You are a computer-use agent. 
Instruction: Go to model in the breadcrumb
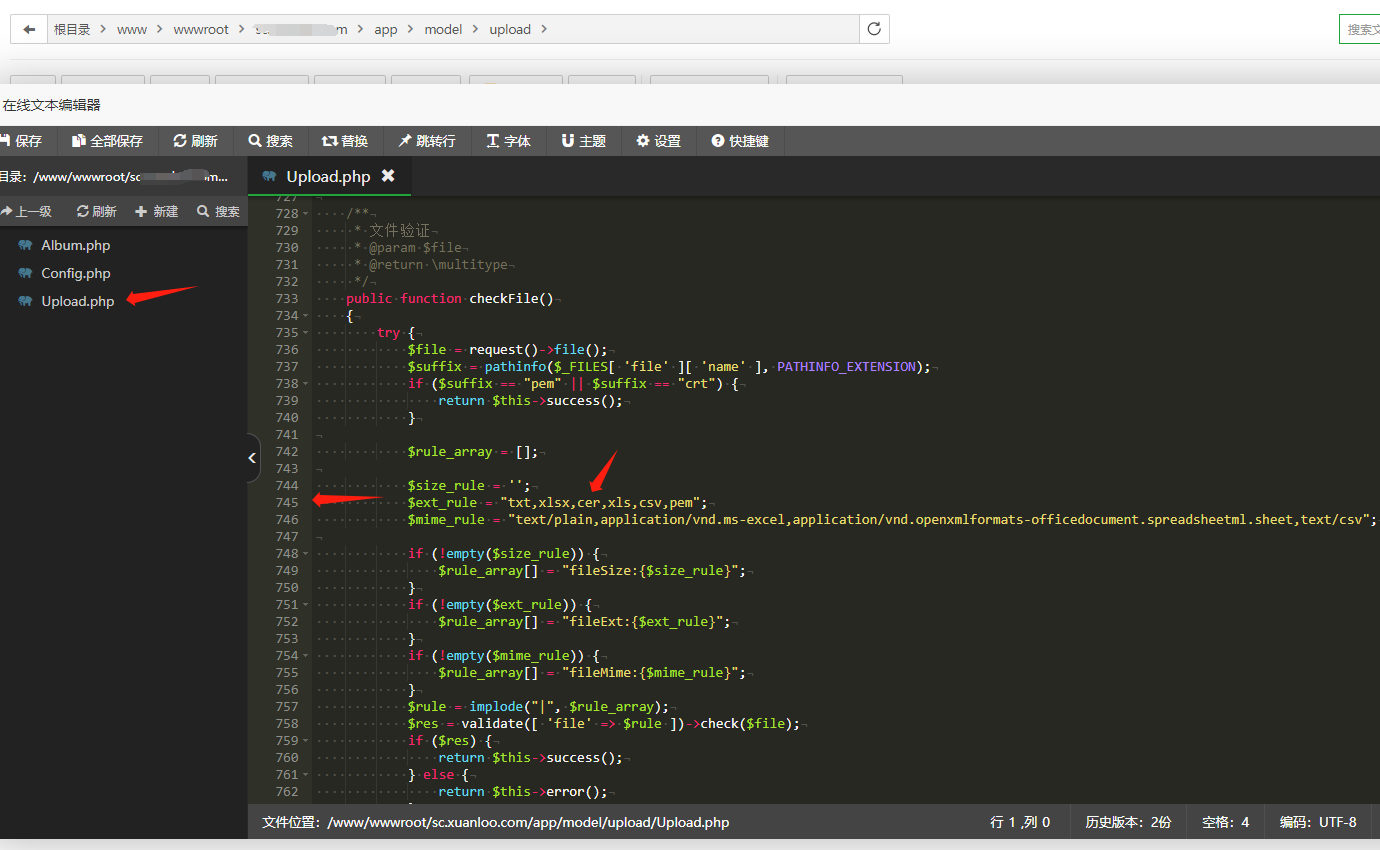click(443, 30)
